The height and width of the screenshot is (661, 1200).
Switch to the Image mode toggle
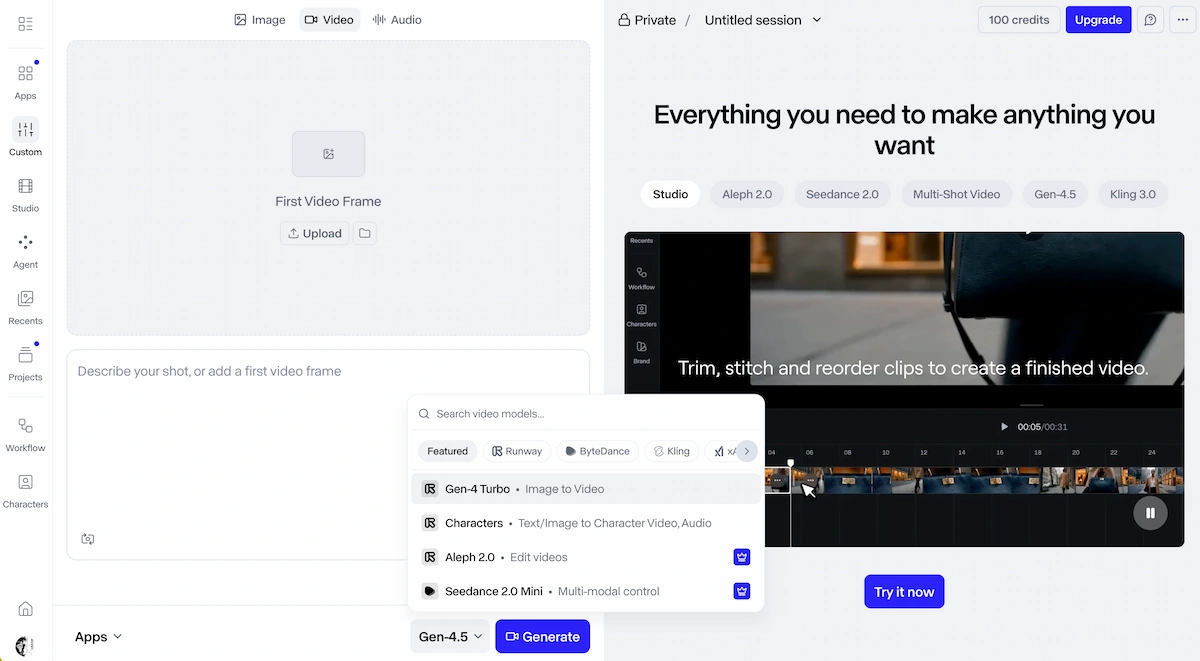pyautogui.click(x=260, y=20)
